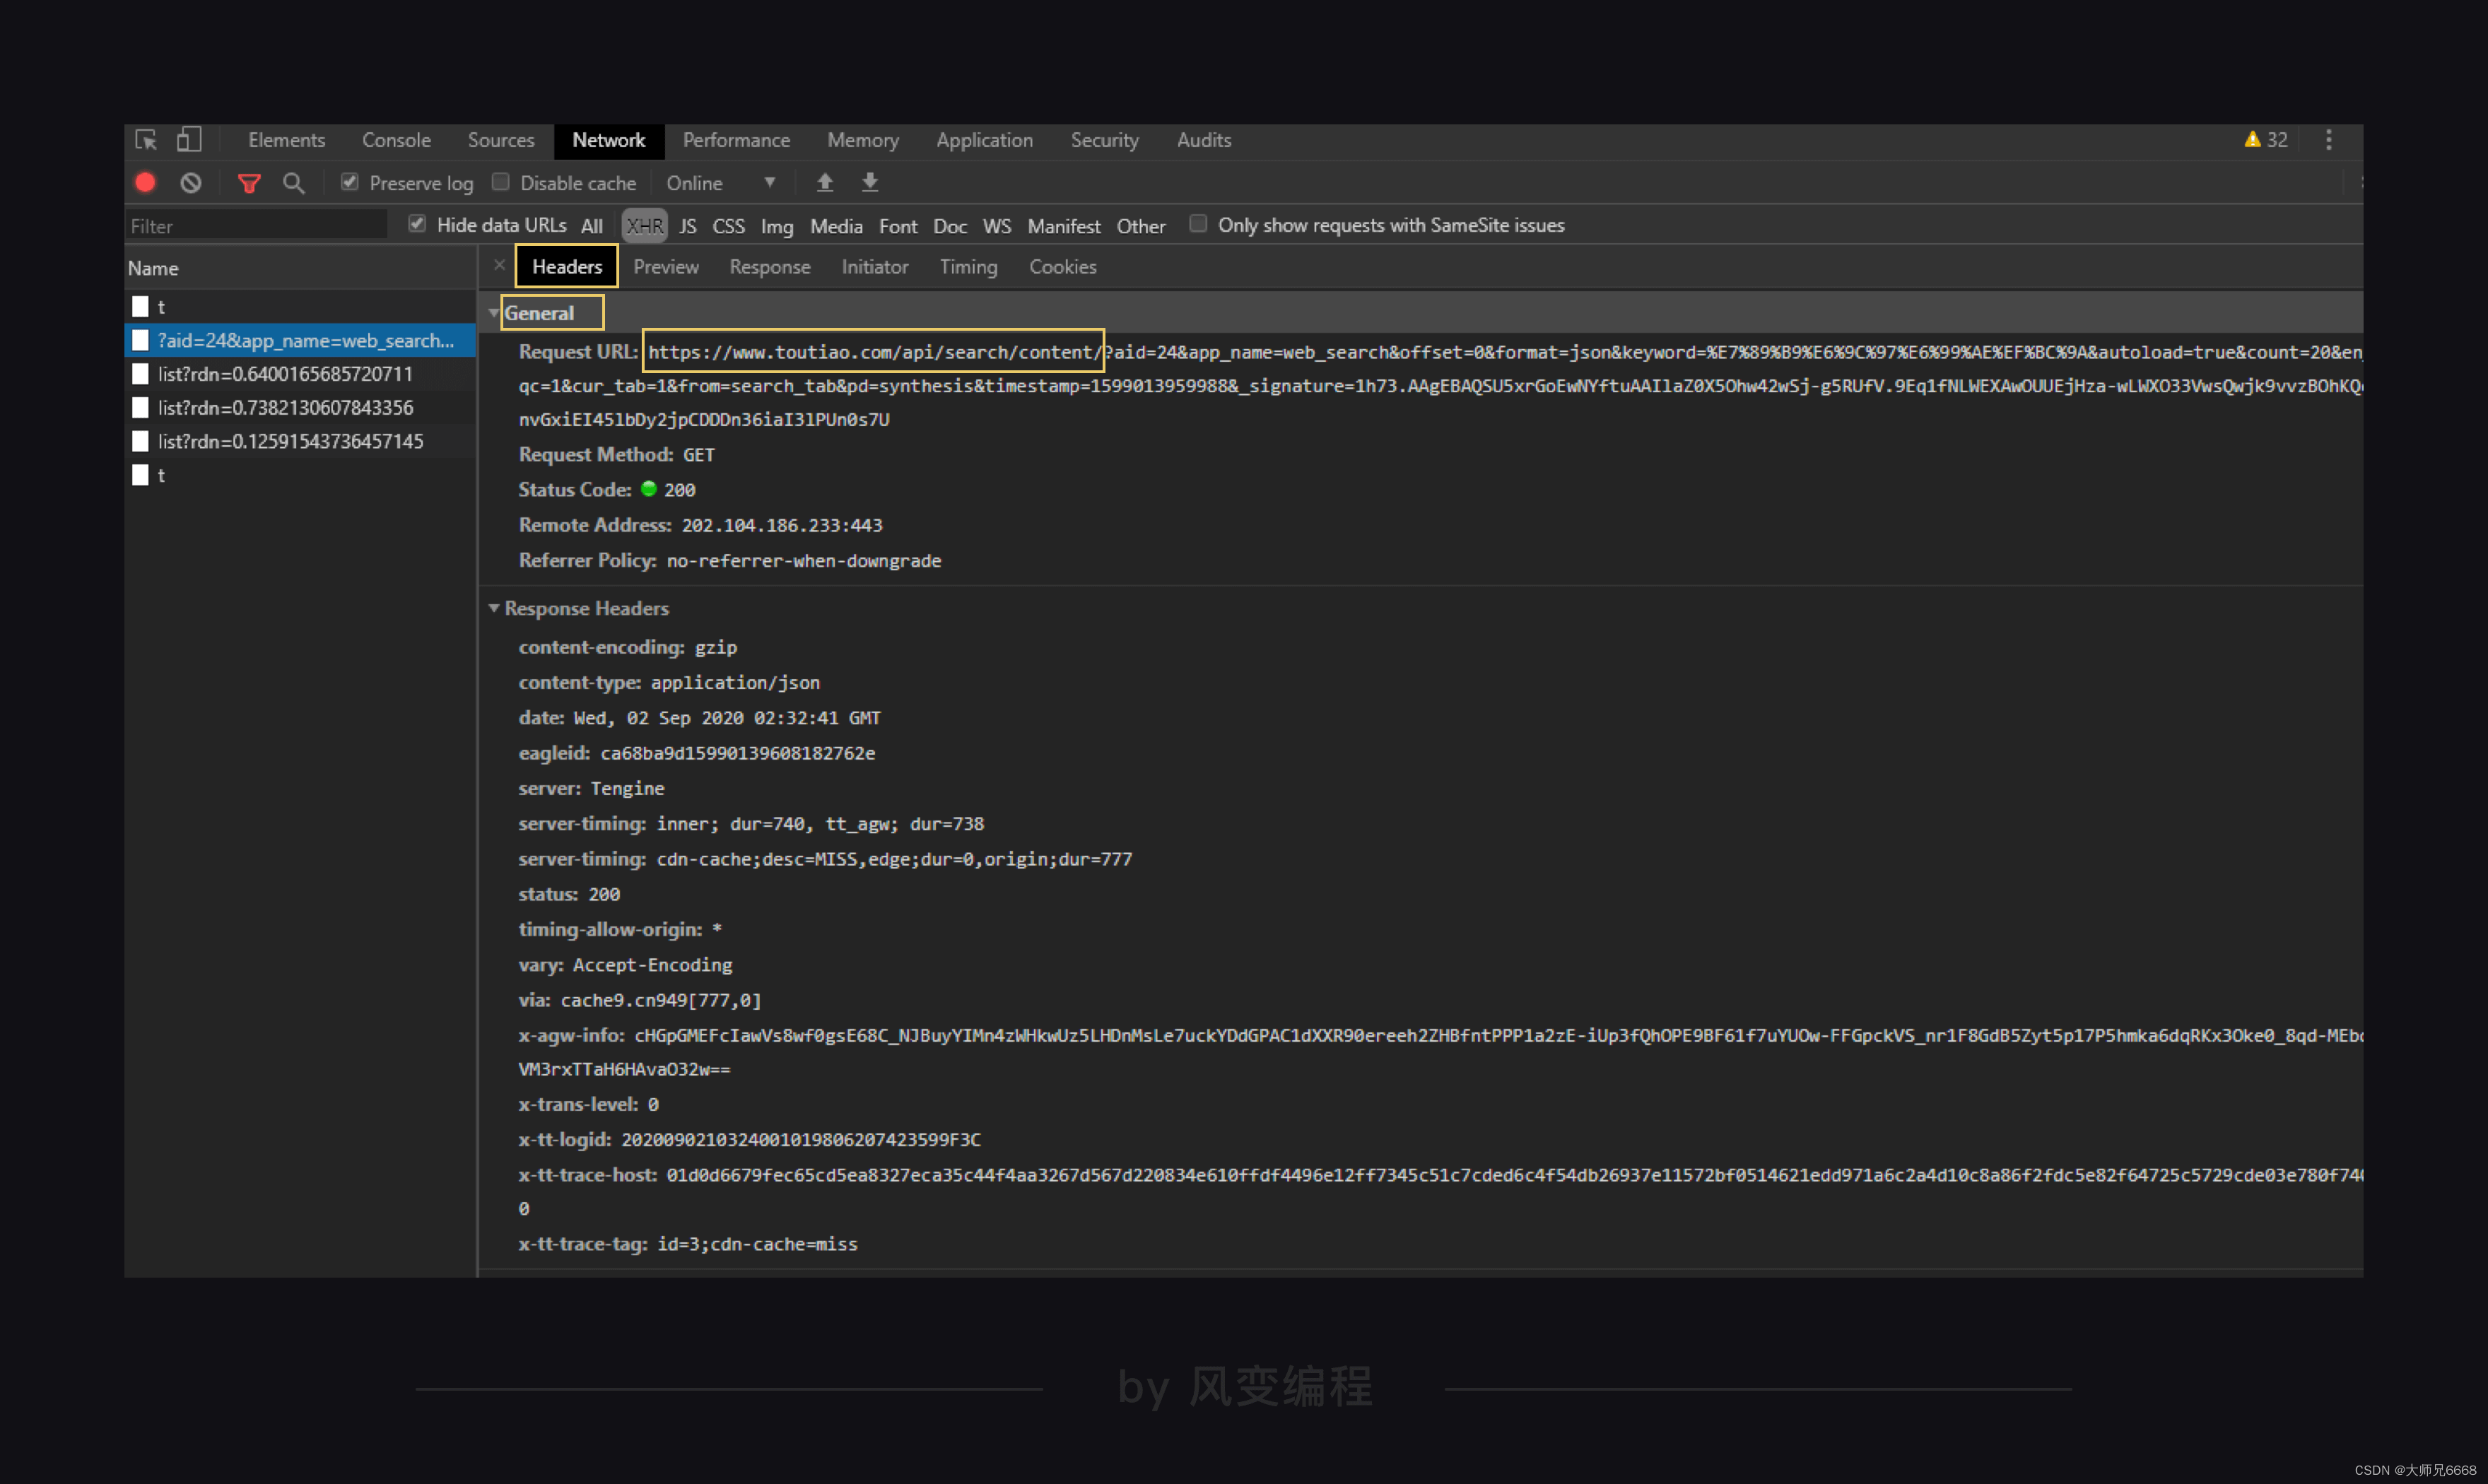Image resolution: width=2488 pixels, height=1484 pixels.
Task: Select the XHR filter button
Action: click(643, 225)
